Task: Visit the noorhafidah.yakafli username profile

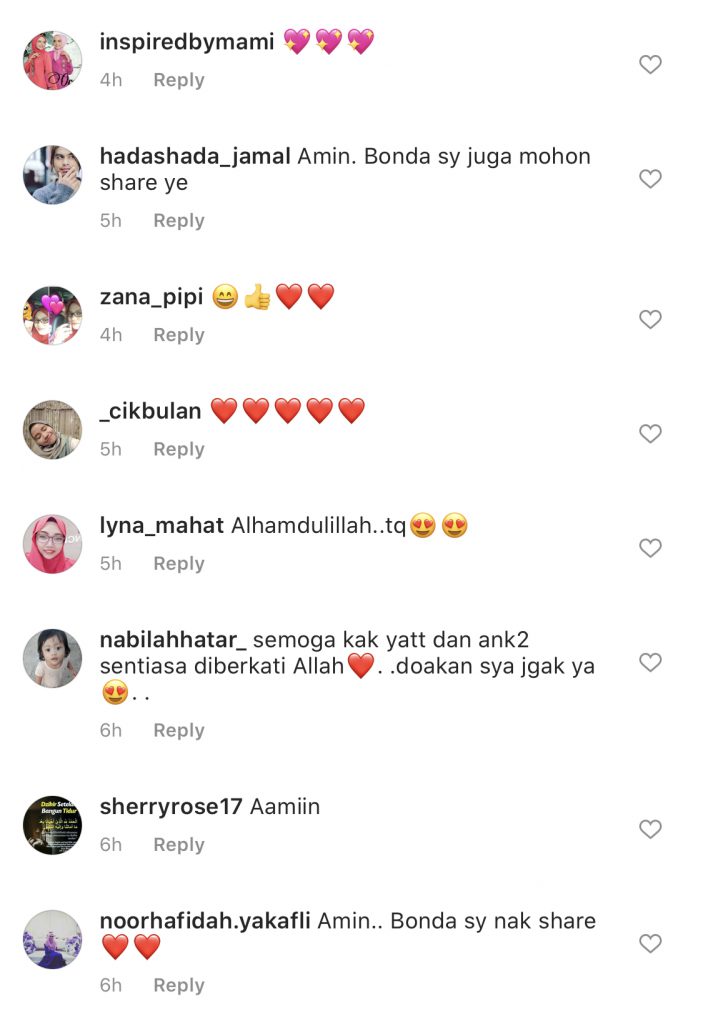Action: (205, 921)
